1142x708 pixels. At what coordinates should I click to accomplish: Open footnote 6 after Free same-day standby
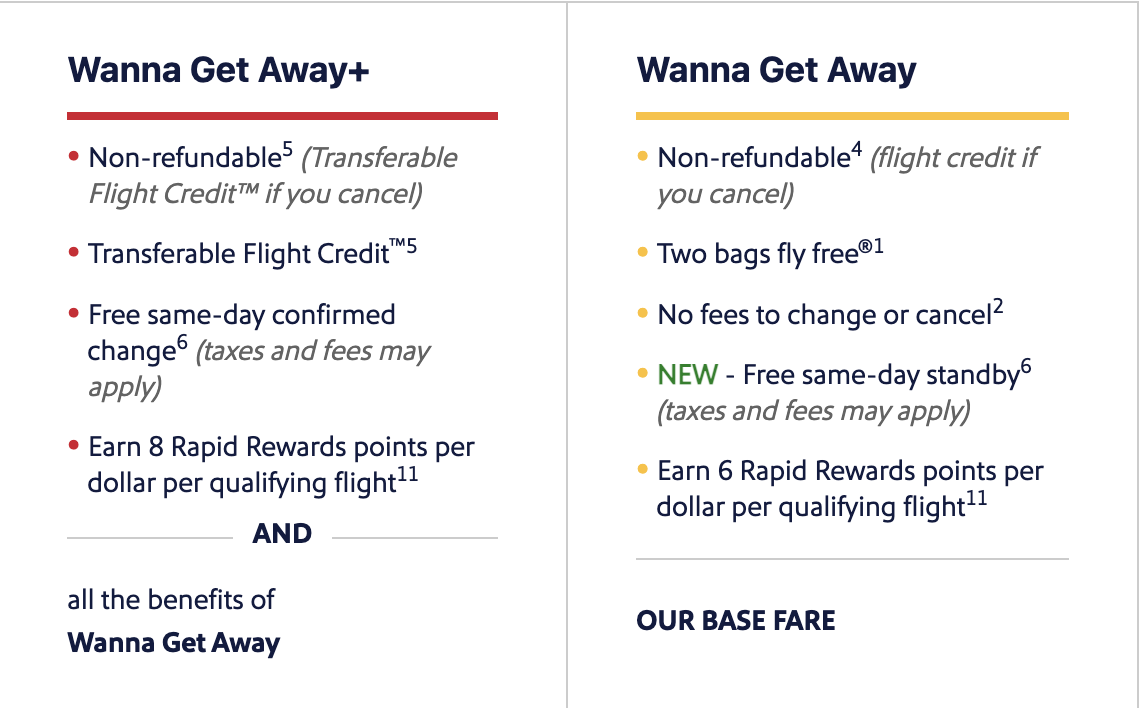click(1025, 368)
